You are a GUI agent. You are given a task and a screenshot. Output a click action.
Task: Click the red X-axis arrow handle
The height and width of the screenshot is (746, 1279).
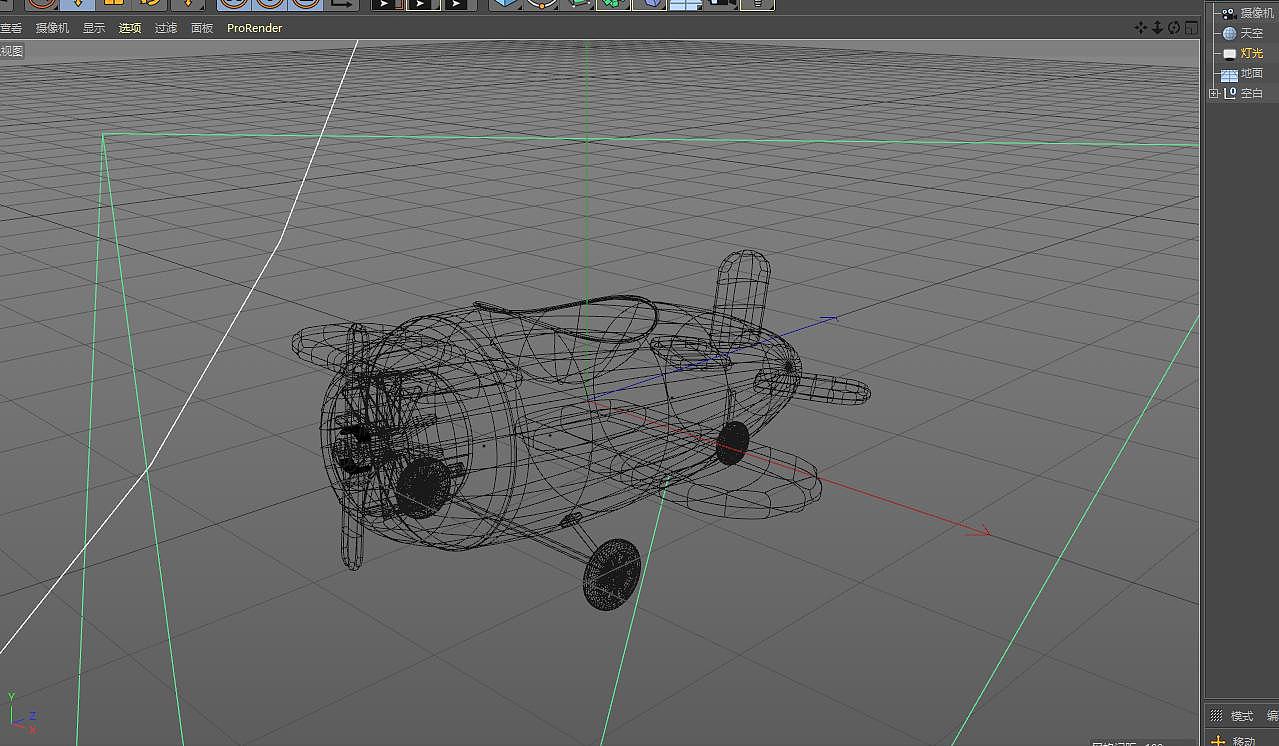pyautogui.click(x=979, y=530)
